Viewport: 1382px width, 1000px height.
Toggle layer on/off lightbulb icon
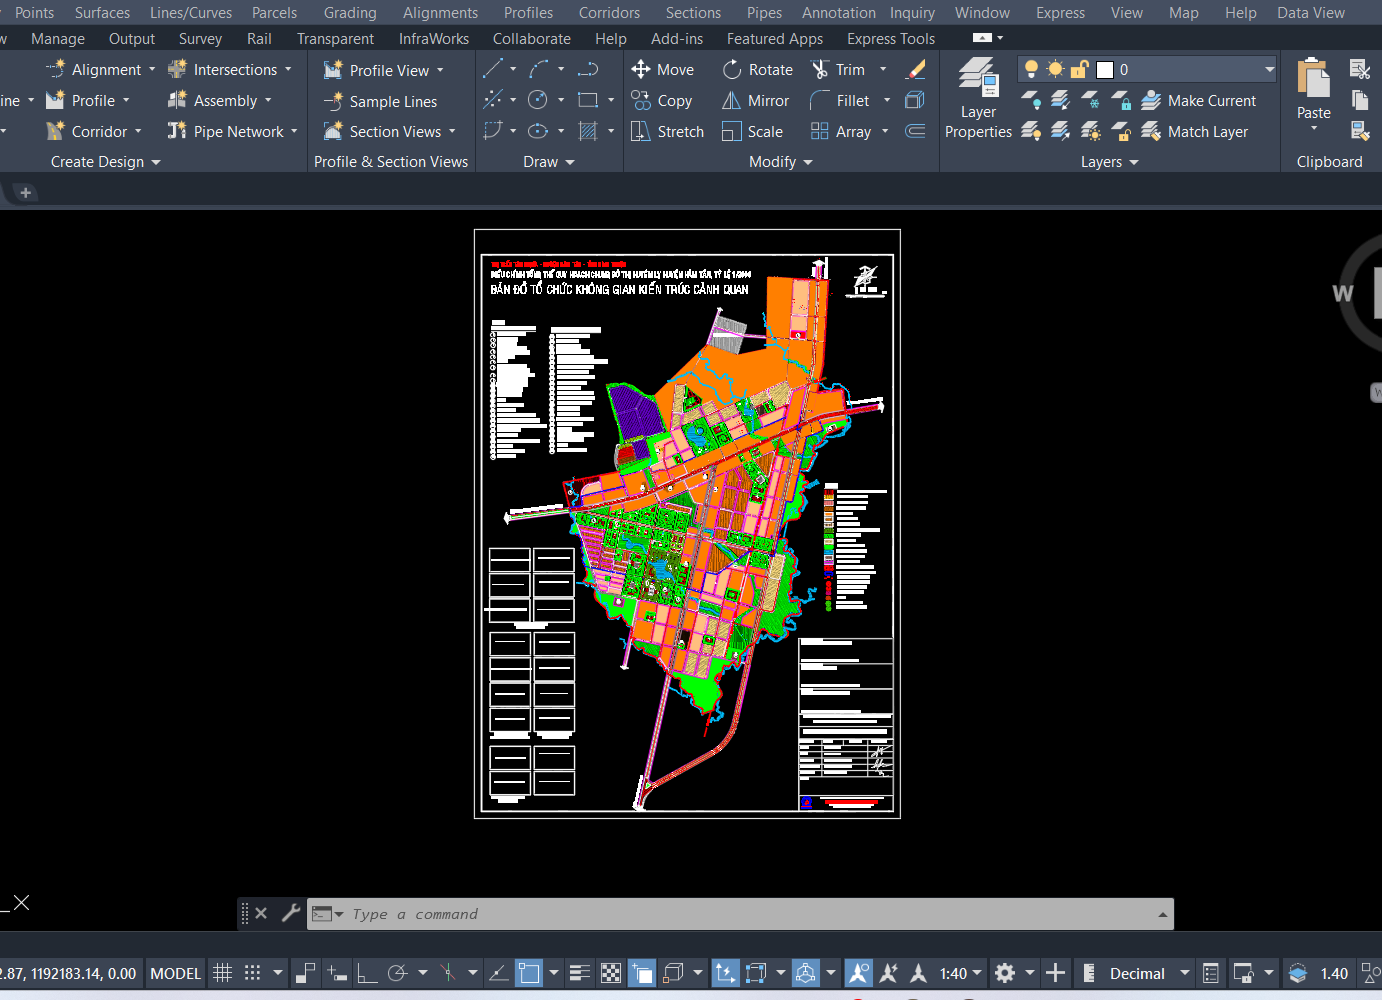(x=1031, y=69)
